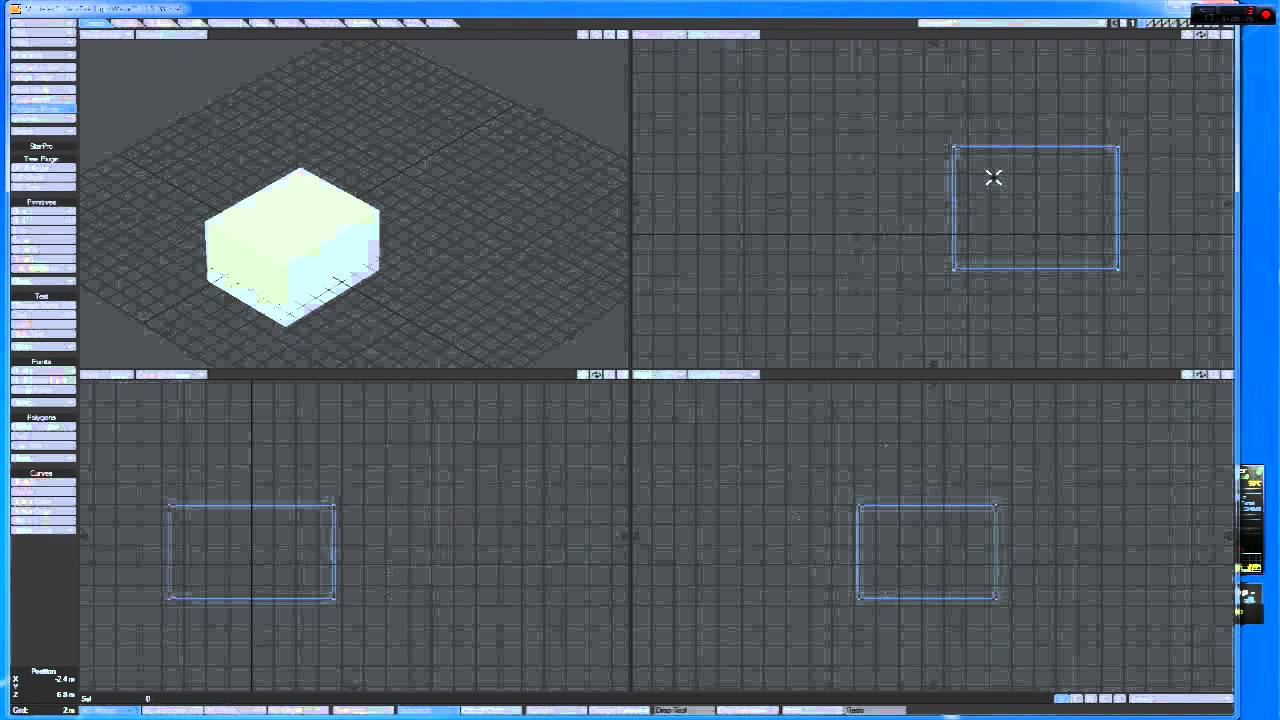Open the top-right viewport display style dropdown
This screenshot has height=720, width=1280.
point(724,34)
